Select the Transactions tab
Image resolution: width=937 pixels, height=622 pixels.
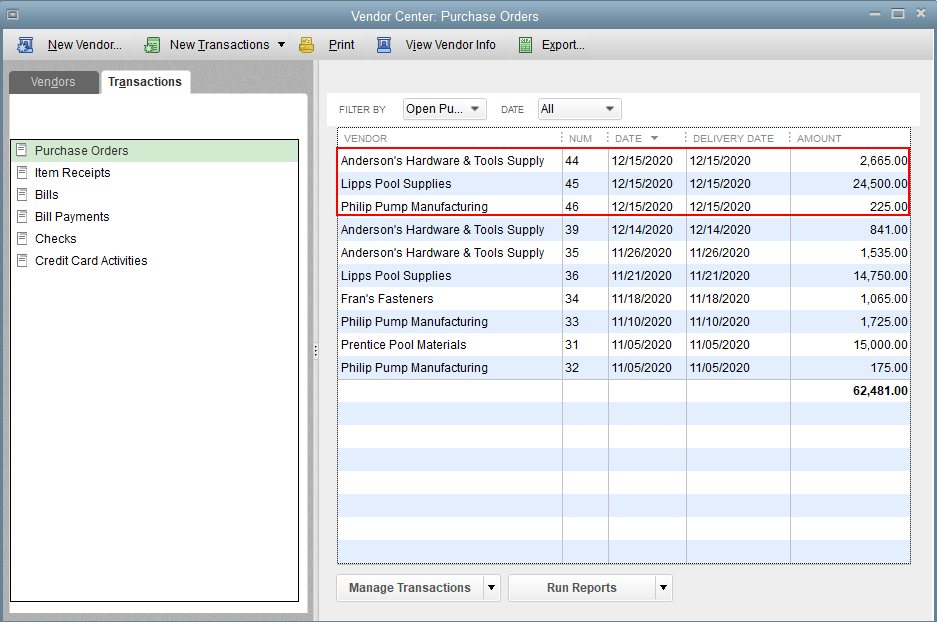click(x=145, y=82)
